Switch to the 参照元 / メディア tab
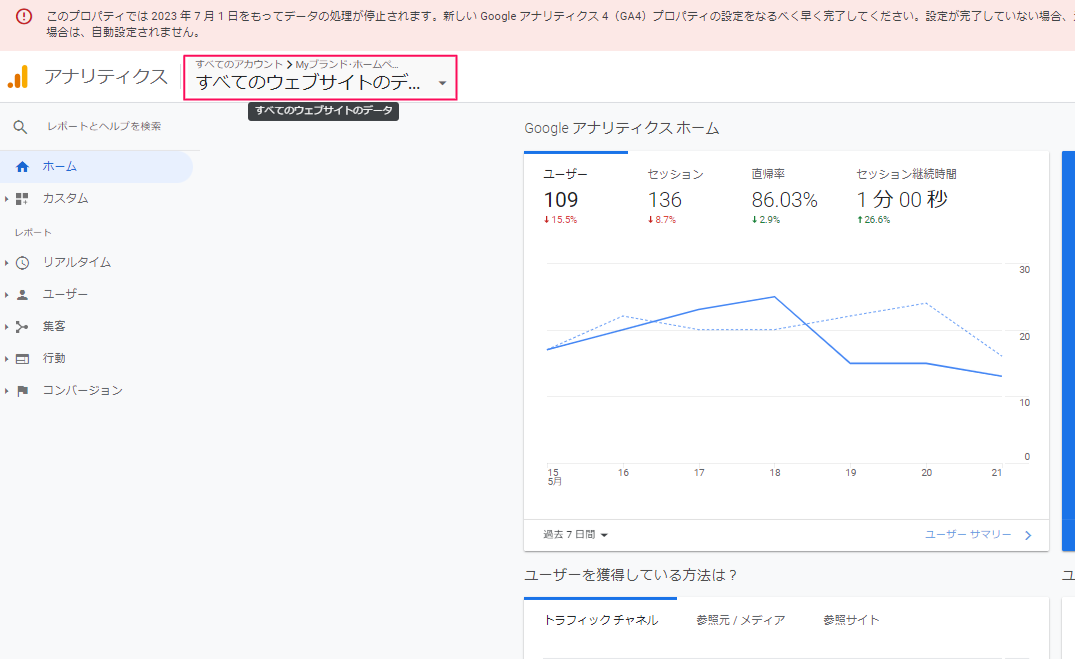Screen dimensions: 1075x659 point(740,619)
